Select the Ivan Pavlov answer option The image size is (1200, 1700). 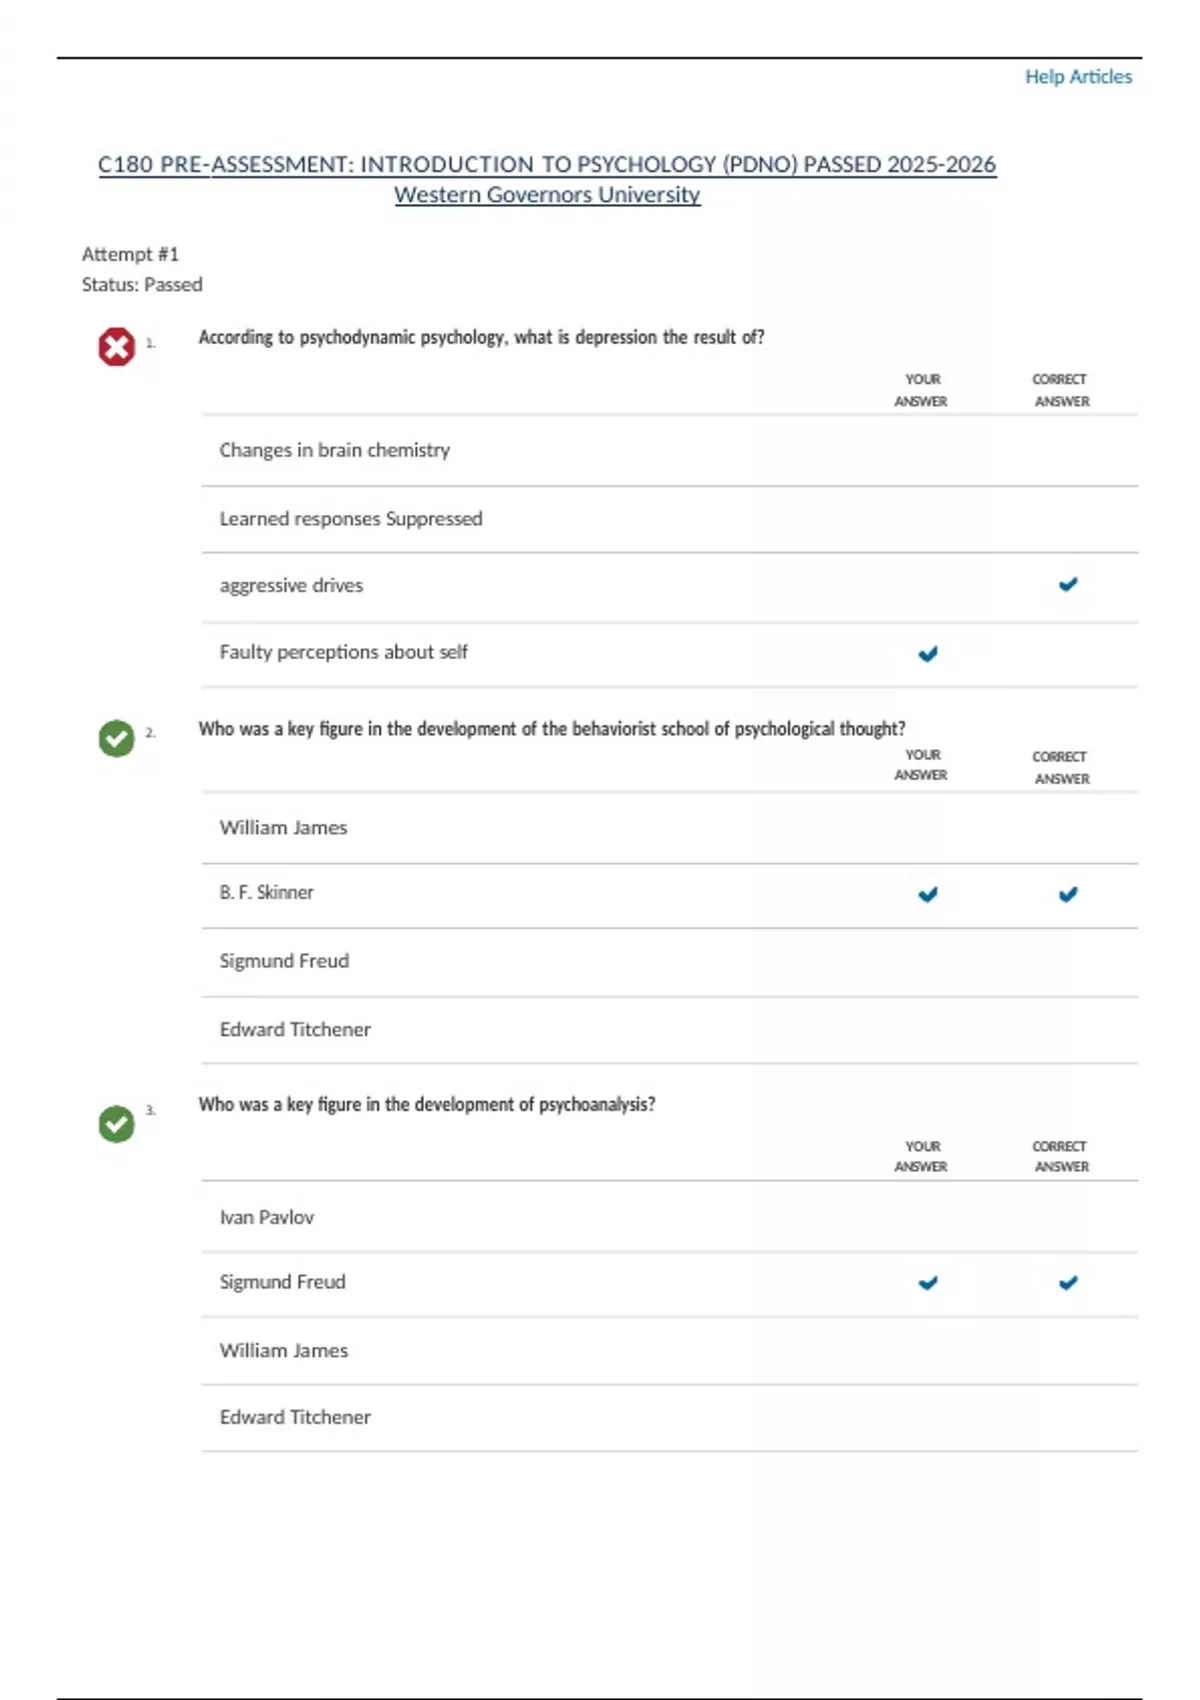click(266, 1217)
